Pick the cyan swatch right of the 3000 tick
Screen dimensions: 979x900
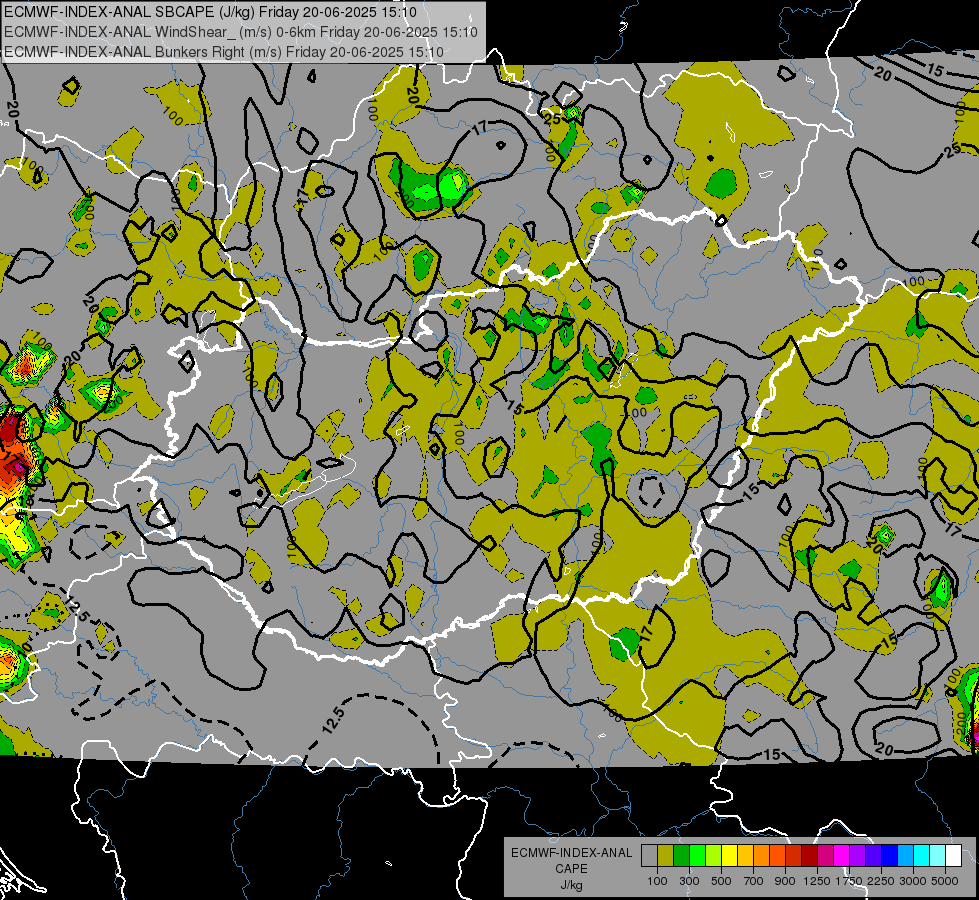click(x=922, y=856)
